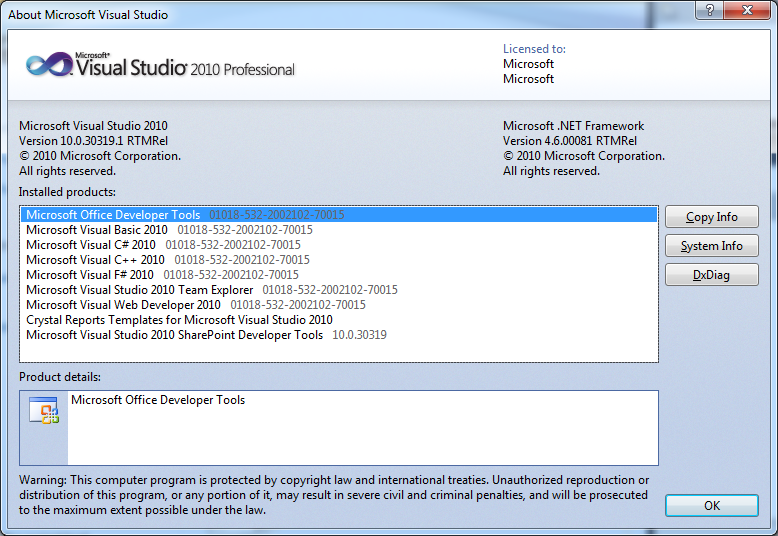Click the About Microsoft Visual Studio title bar
The width and height of the screenshot is (778, 536).
tap(300, 14)
